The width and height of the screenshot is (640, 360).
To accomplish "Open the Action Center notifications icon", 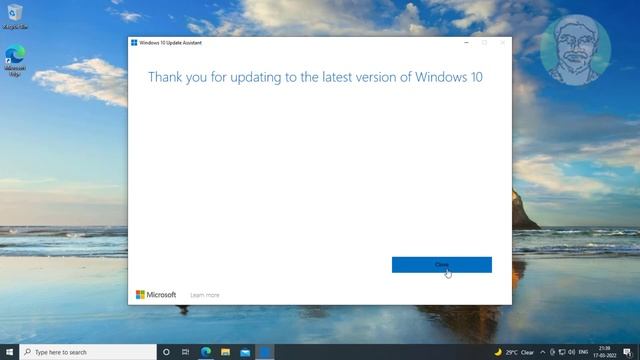I will pos(628,352).
